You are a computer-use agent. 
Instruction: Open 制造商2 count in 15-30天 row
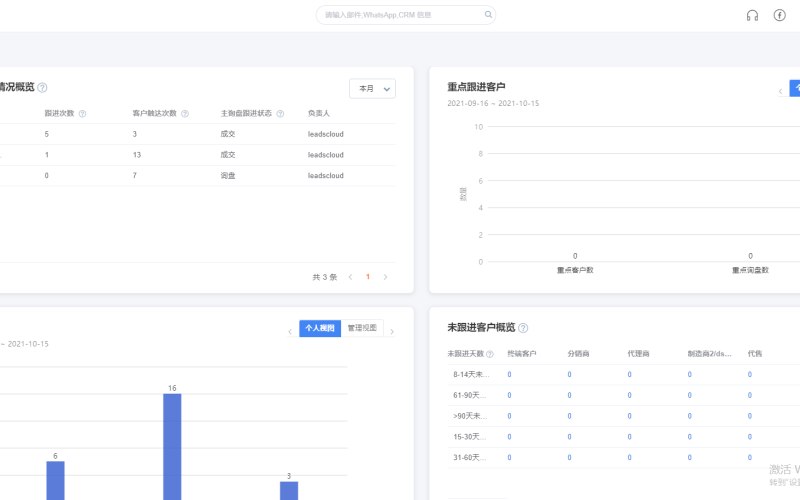(x=690, y=437)
